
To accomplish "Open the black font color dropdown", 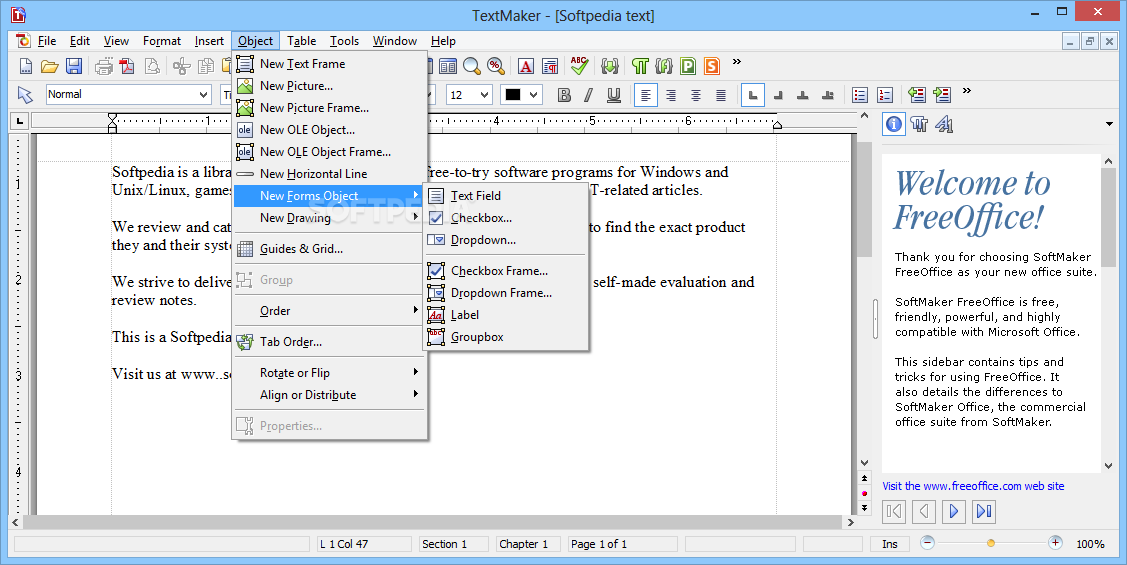I will (x=533, y=95).
